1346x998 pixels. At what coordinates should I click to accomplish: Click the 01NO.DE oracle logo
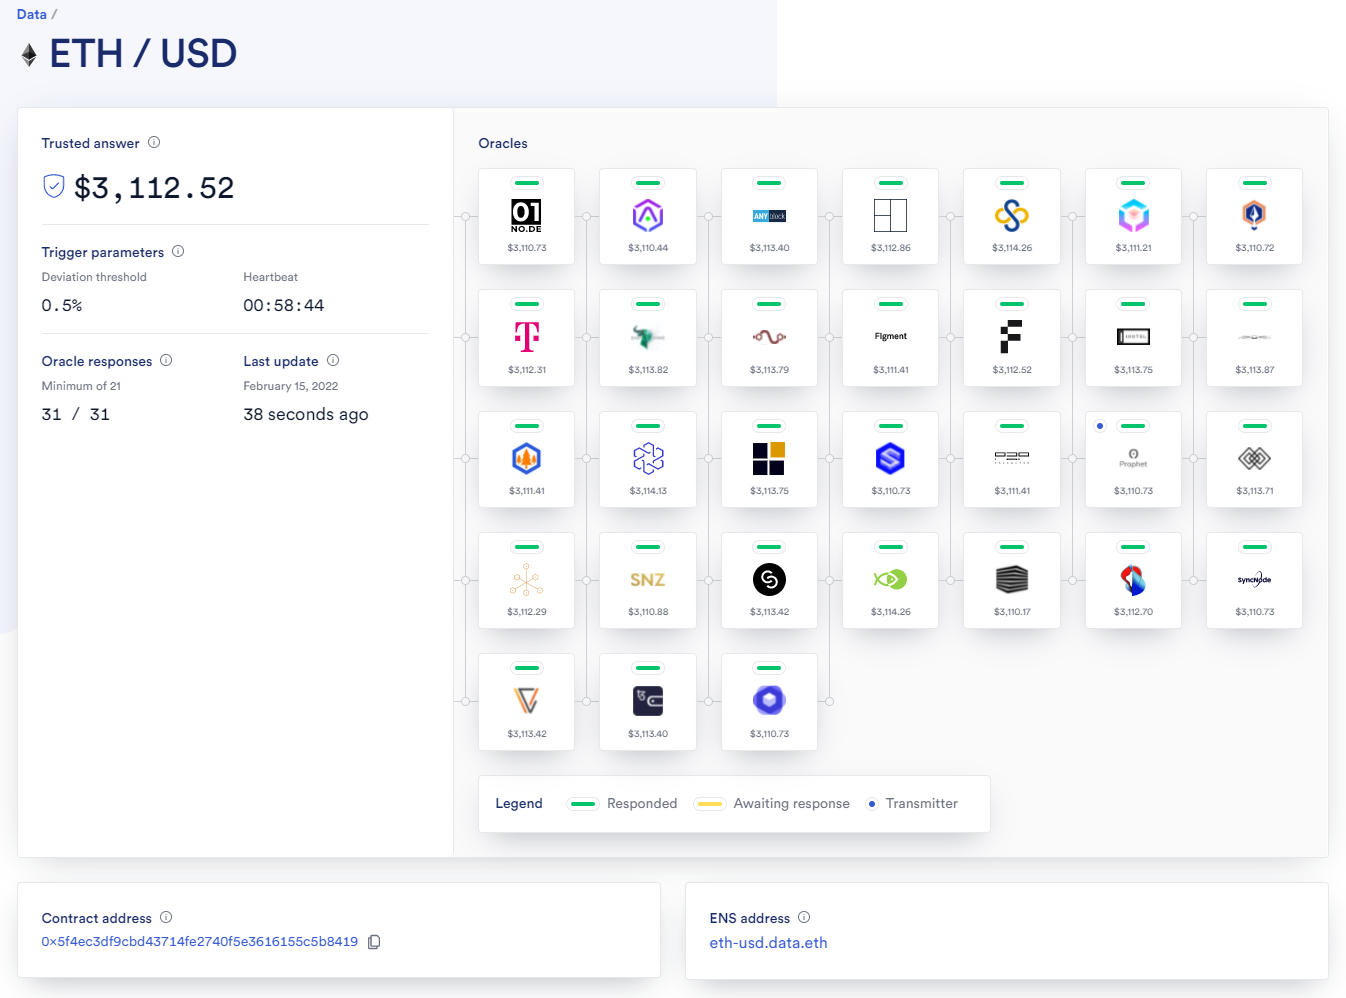point(526,215)
